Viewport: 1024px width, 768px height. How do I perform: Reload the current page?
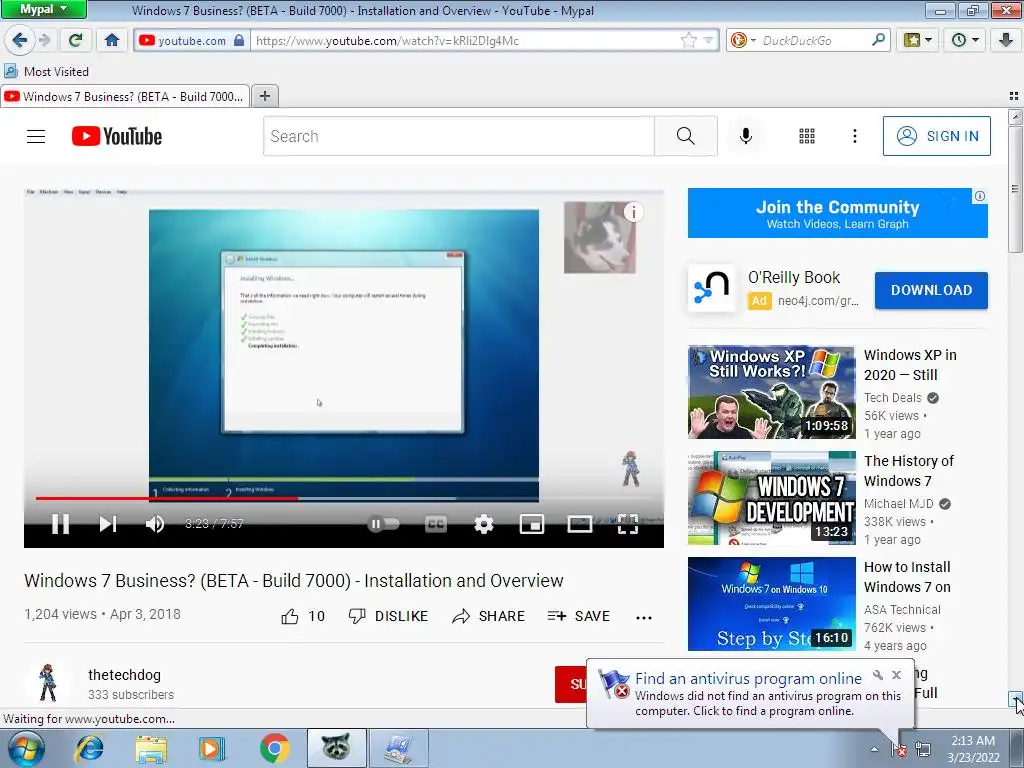[75, 40]
